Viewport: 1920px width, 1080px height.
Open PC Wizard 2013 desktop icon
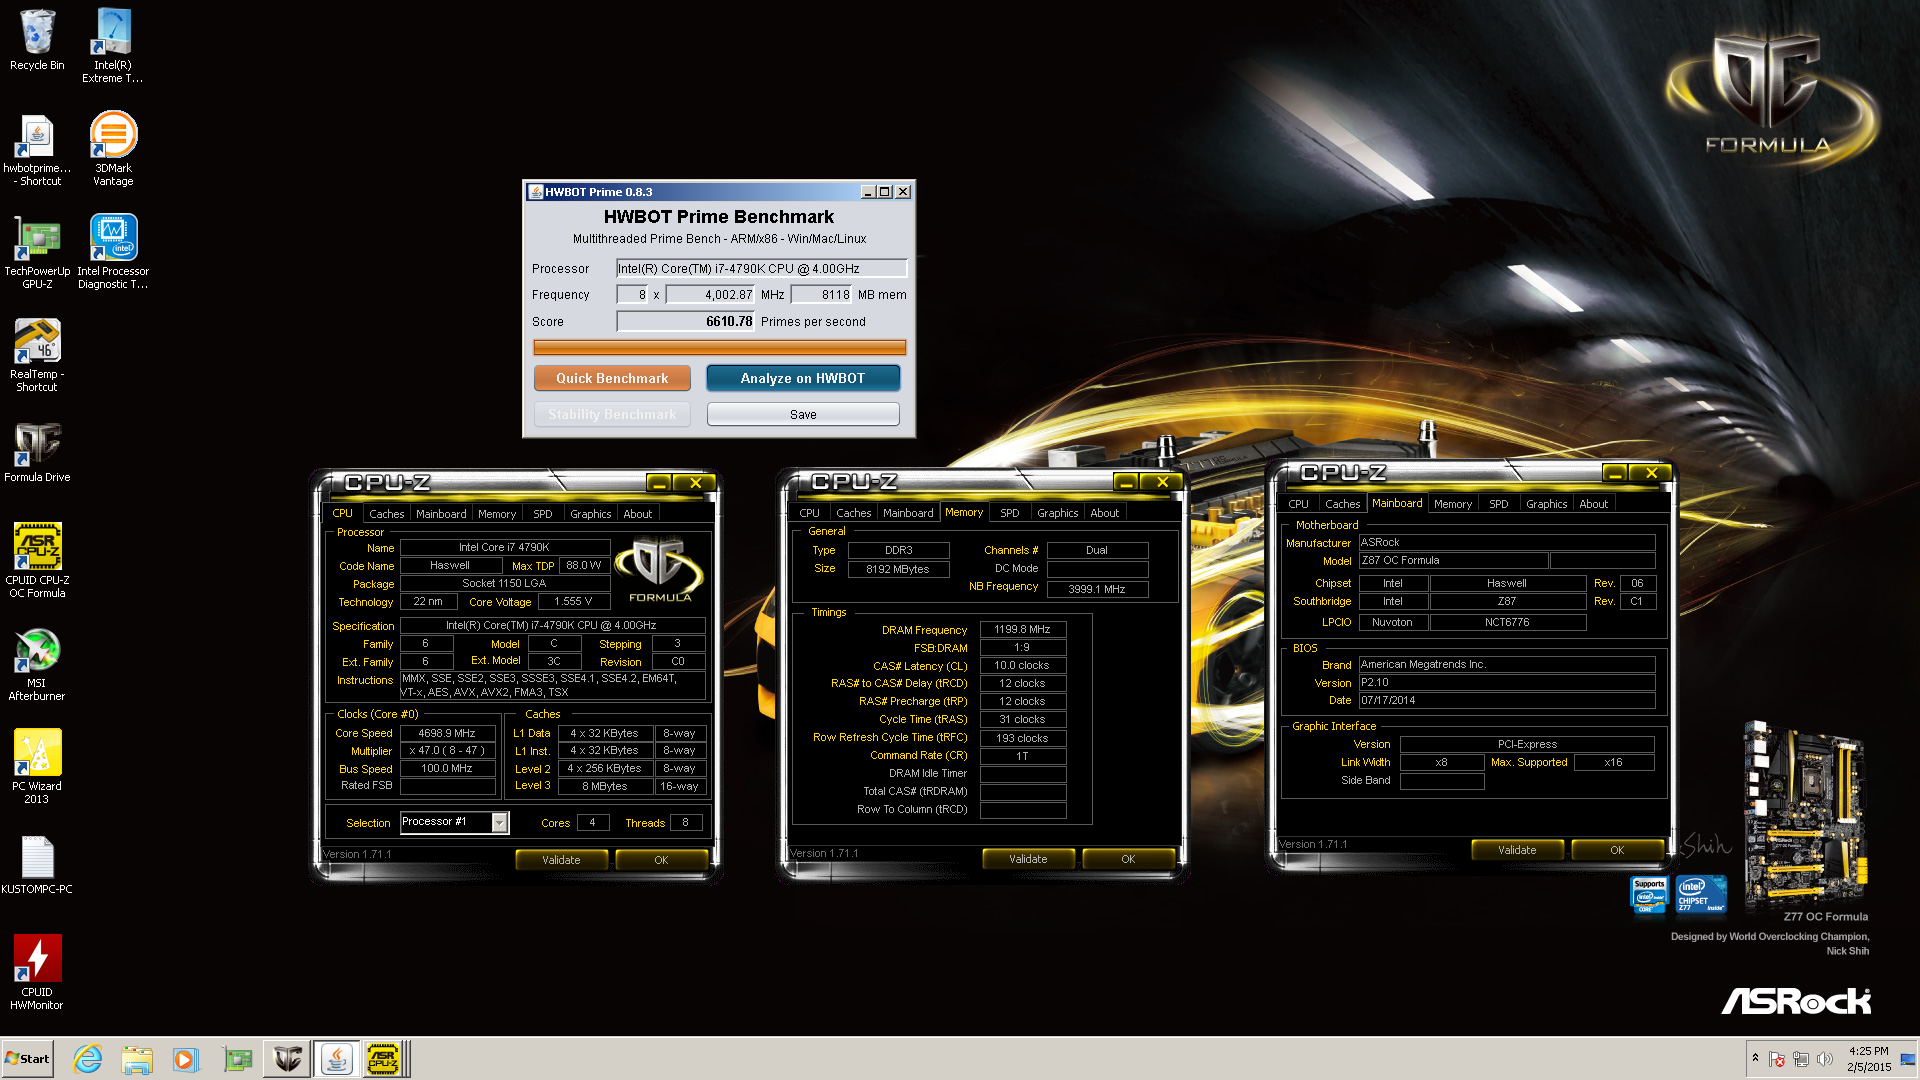click(37, 767)
